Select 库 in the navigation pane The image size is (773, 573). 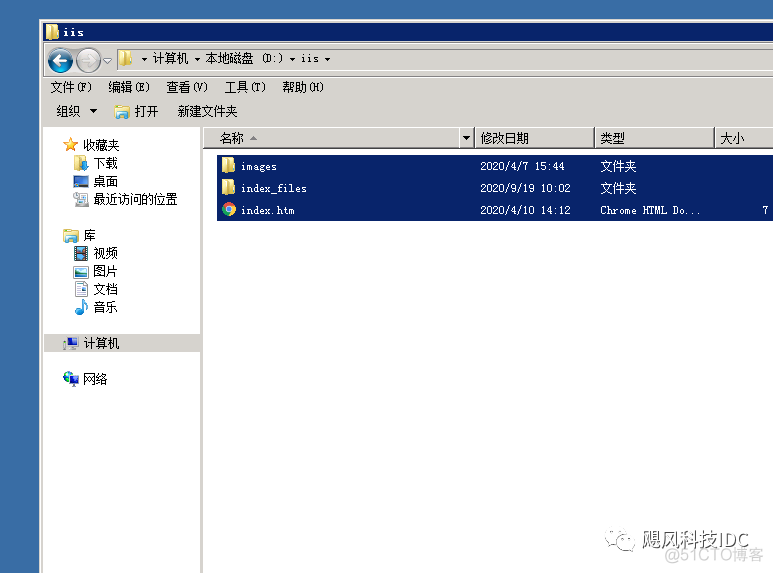click(89, 236)
